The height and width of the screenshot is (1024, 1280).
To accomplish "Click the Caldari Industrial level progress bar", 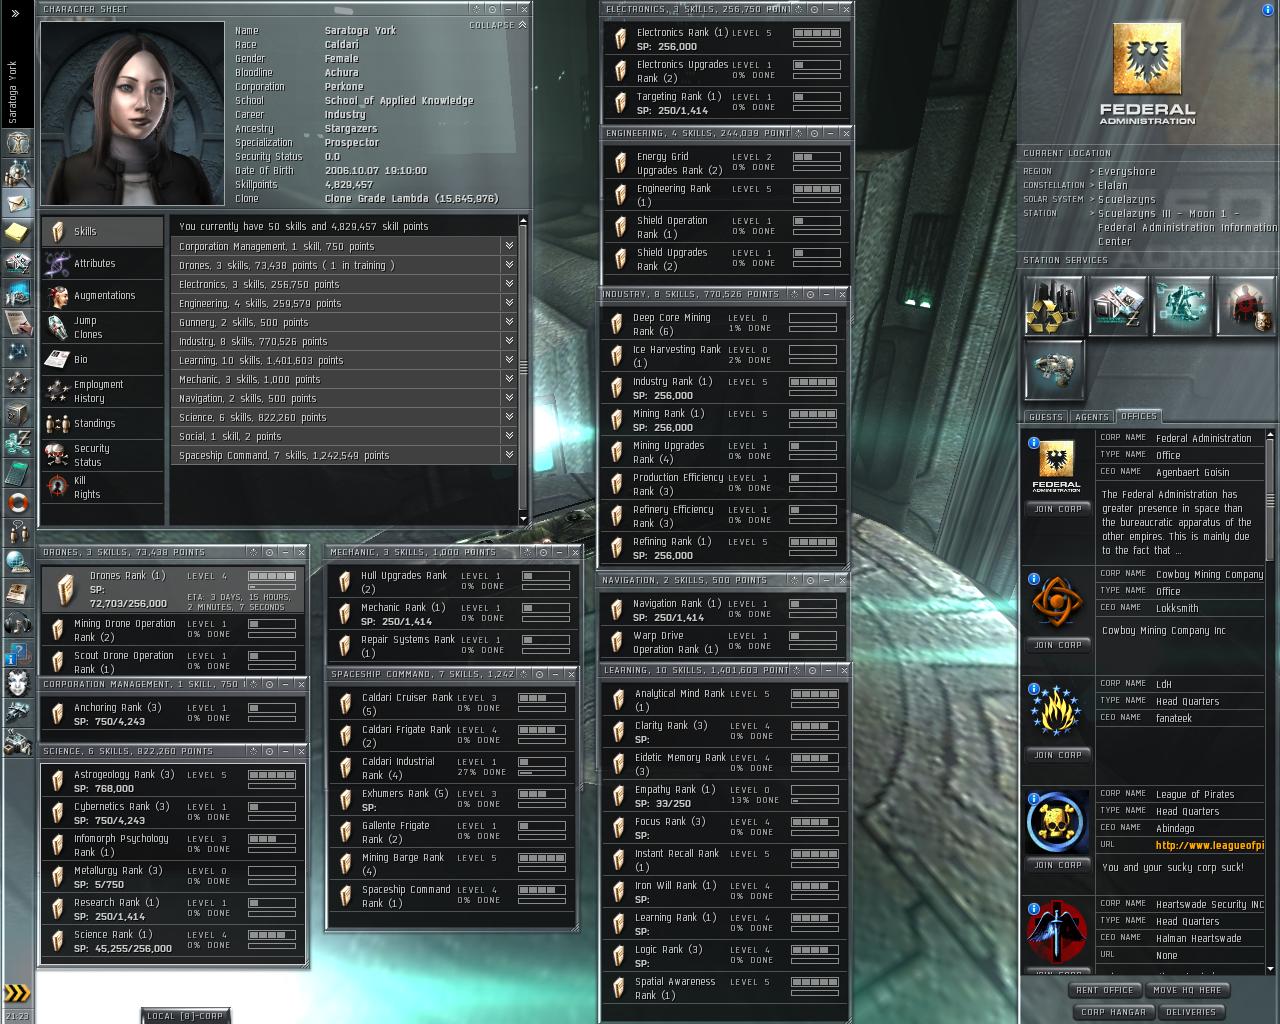I will point(542,762).
